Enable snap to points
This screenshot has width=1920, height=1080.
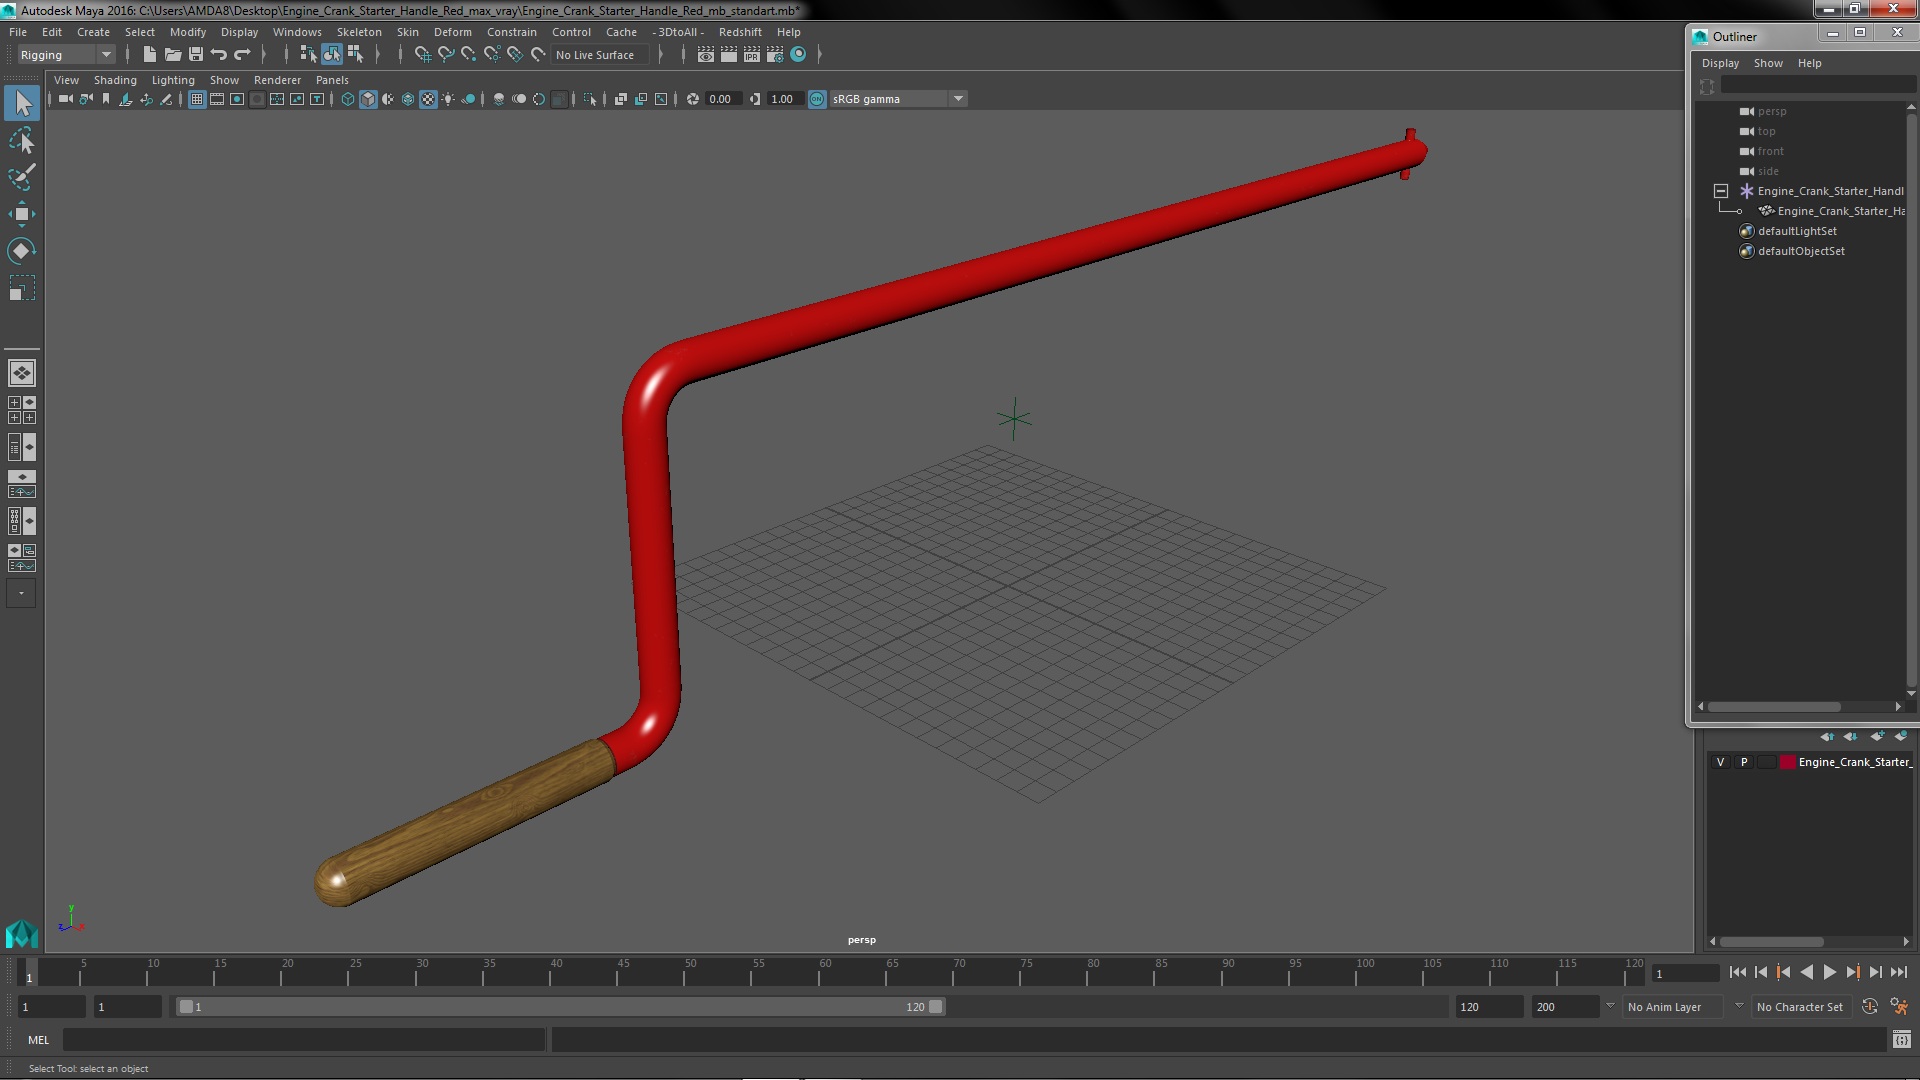click(x=469, y=55)
